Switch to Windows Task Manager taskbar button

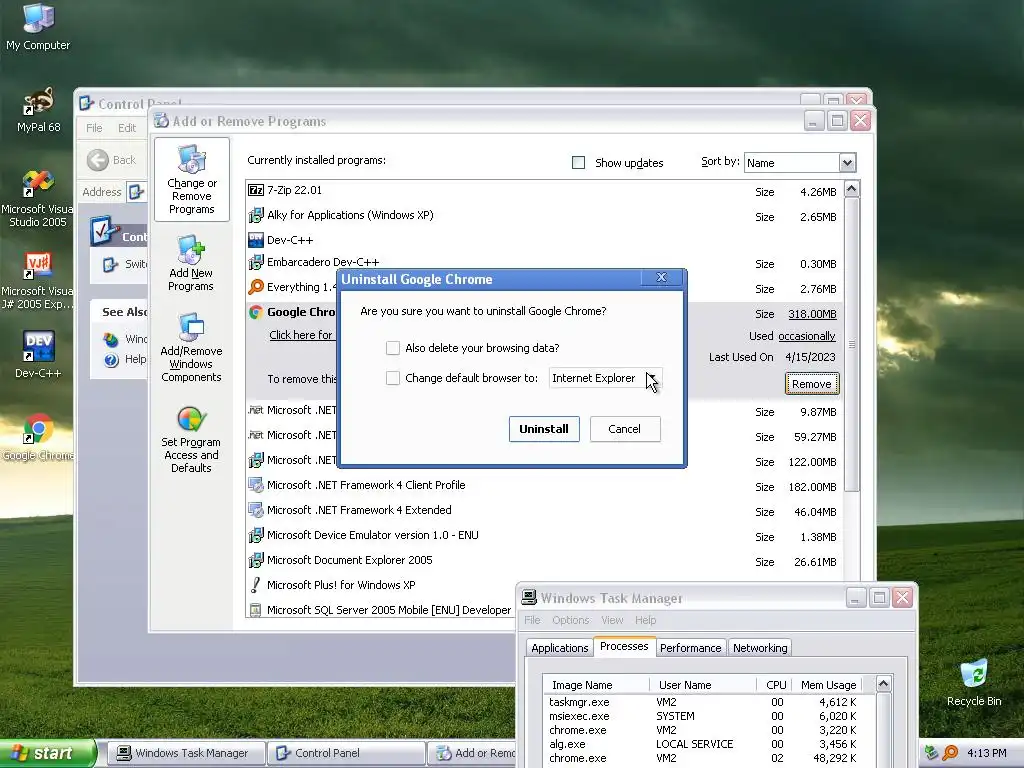pyautogui.click(x=185, y=753)
